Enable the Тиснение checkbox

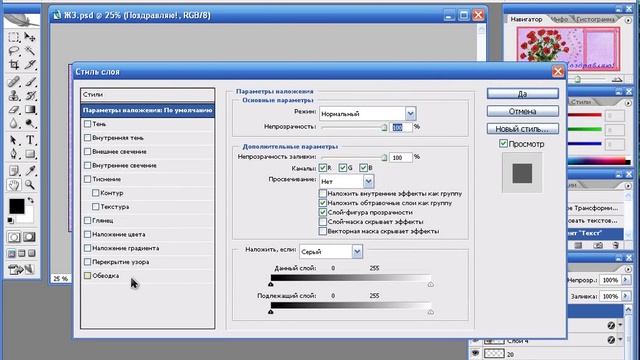point(87,179)
